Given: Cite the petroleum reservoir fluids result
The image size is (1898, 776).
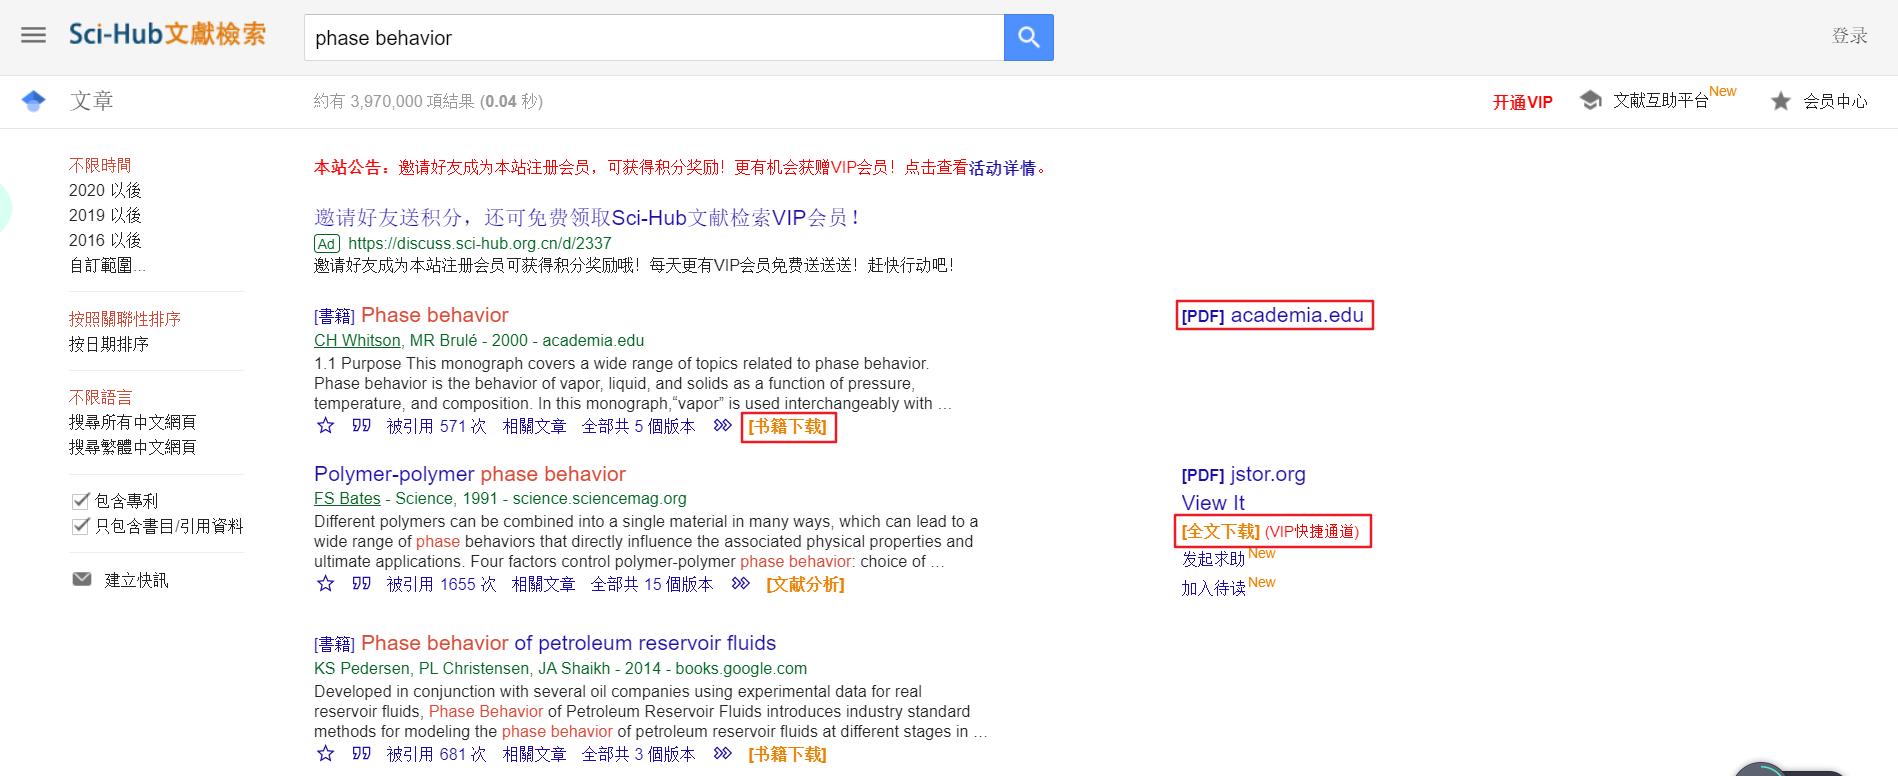Looking at the screenshot, I should pyautogui.click(x=361, y=754).
